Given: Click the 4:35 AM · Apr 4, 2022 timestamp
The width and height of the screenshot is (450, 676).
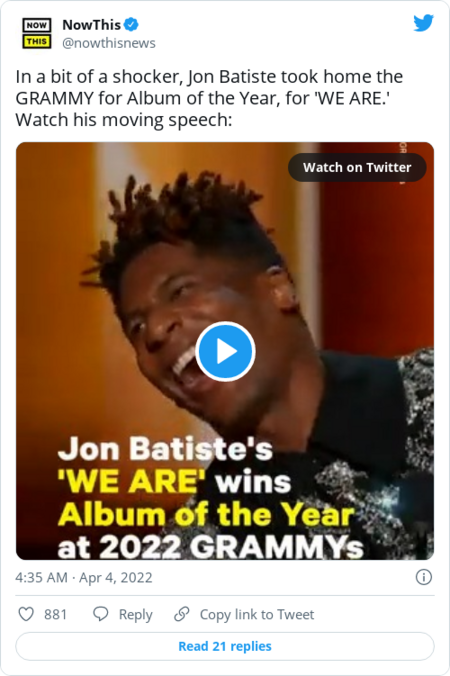Looking at the screenshot, I should pos(84,577).
